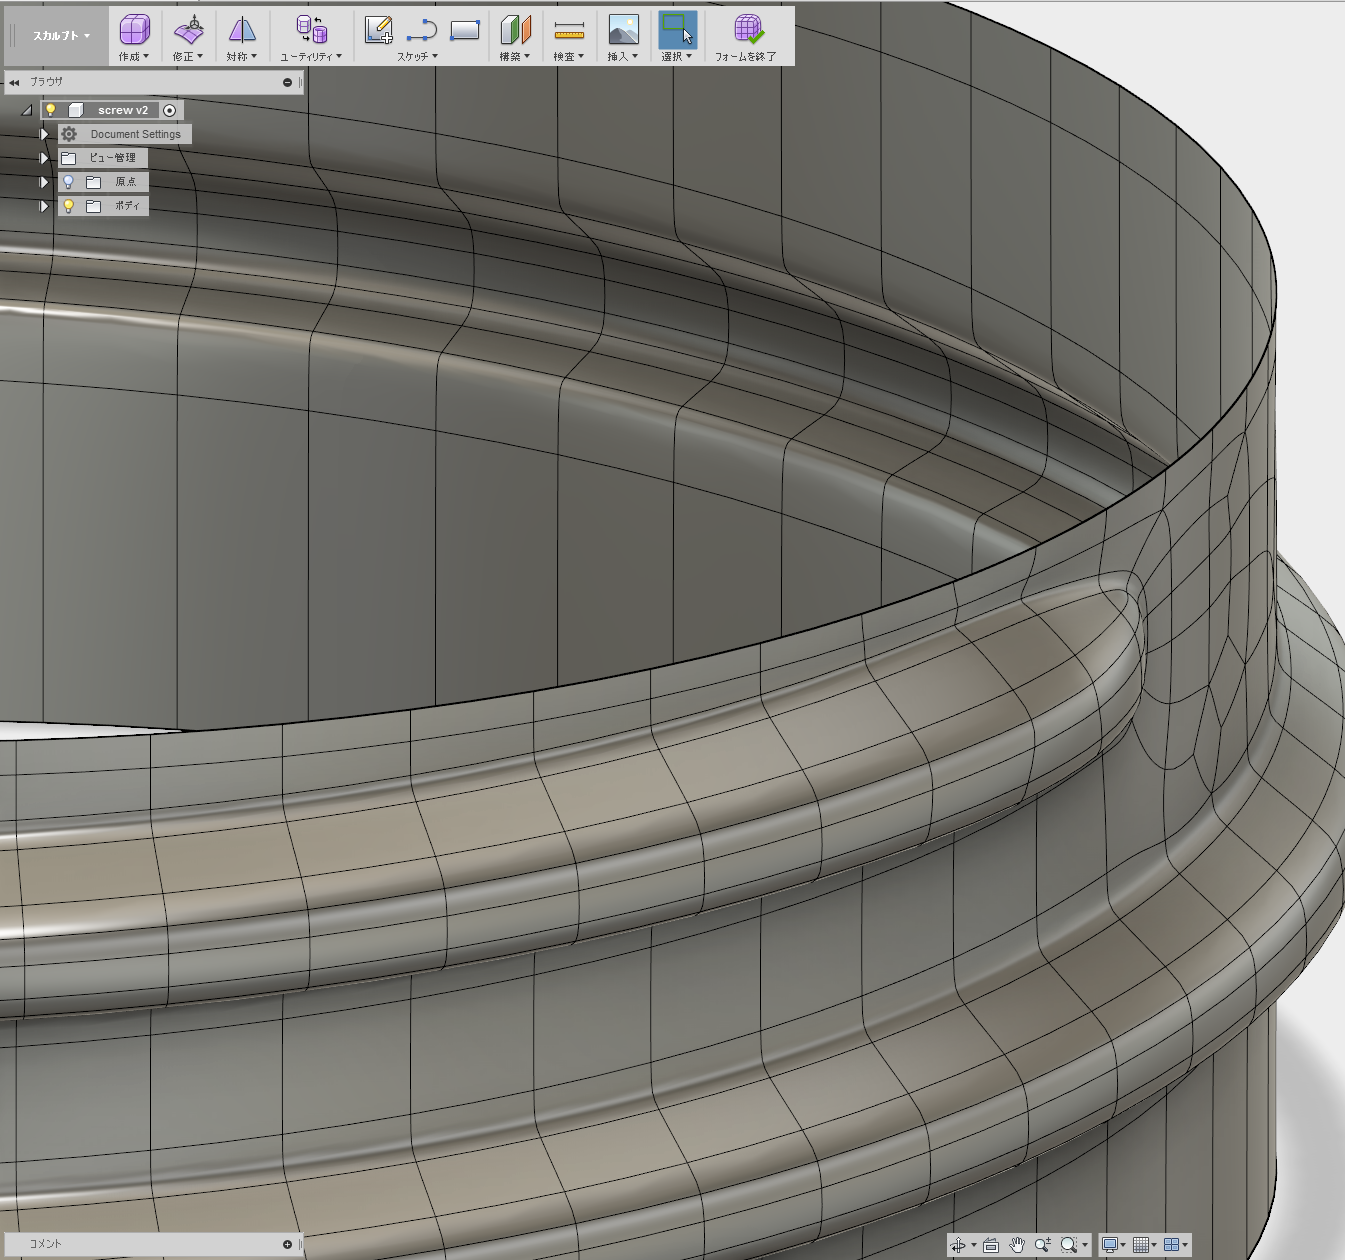Select the Pan hand tool

point(1017,1245)
